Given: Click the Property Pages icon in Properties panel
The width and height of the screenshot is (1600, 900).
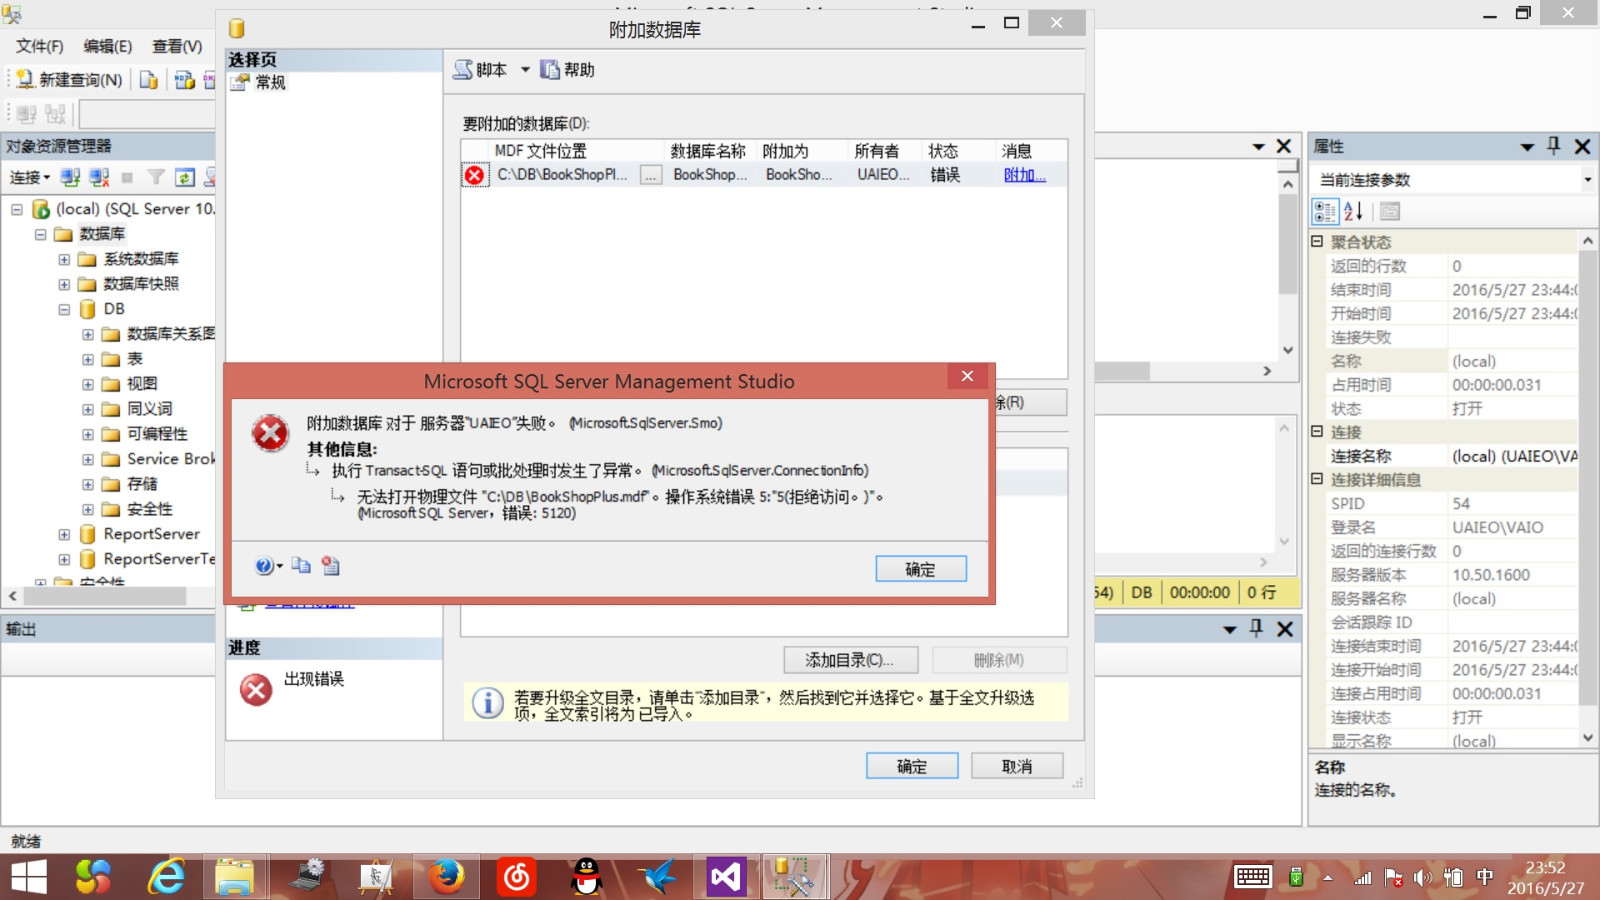Looking at the screenshot, I should 1390,211.
